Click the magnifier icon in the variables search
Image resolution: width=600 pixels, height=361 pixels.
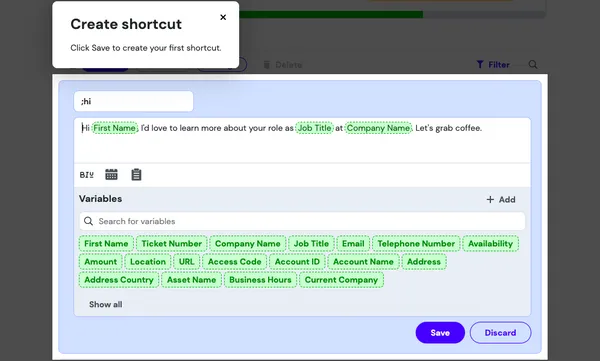(88, 221)
